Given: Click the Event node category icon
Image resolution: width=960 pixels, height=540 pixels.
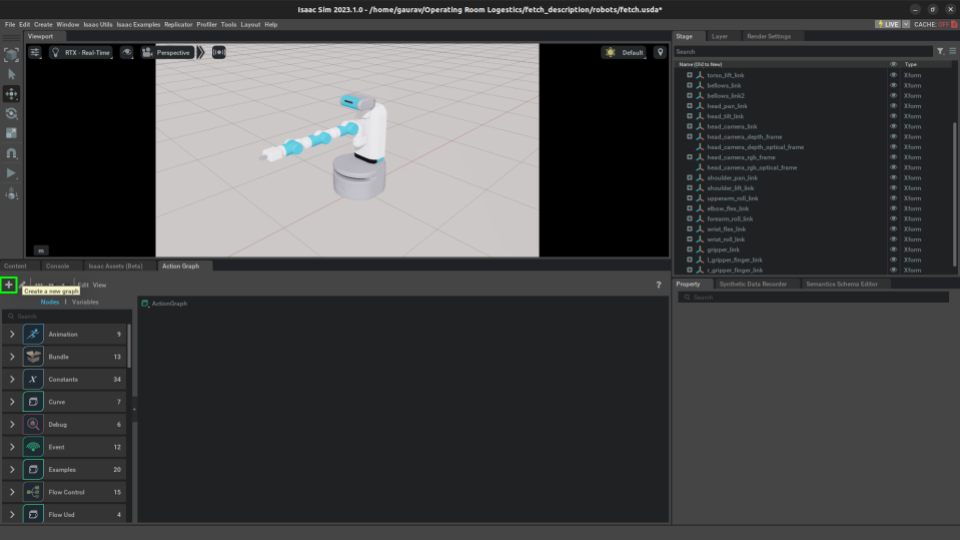Looking at the screenshot, I should (33, 447).
